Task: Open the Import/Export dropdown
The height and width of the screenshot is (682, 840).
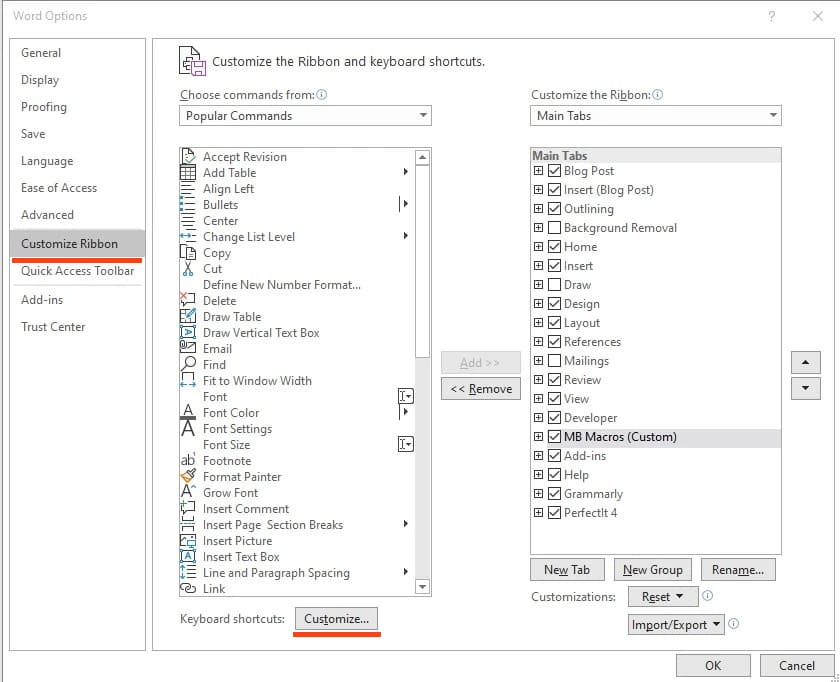Action: click(676, 624)
